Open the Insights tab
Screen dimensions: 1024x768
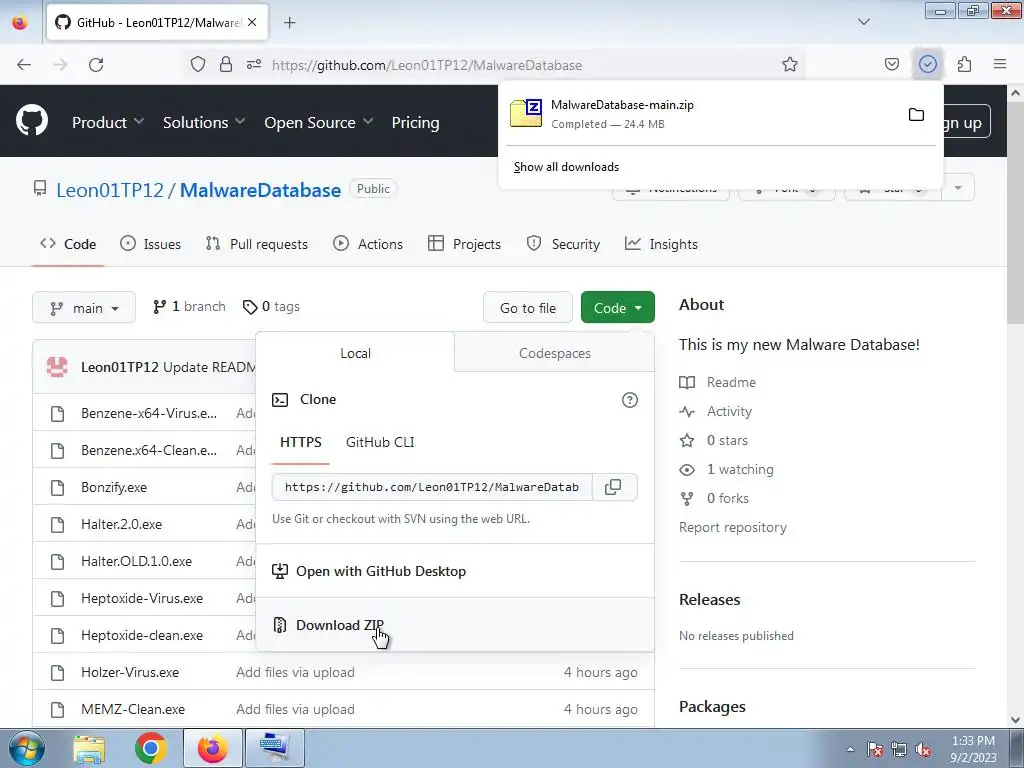pyautogui.click(x=661, y=244)
